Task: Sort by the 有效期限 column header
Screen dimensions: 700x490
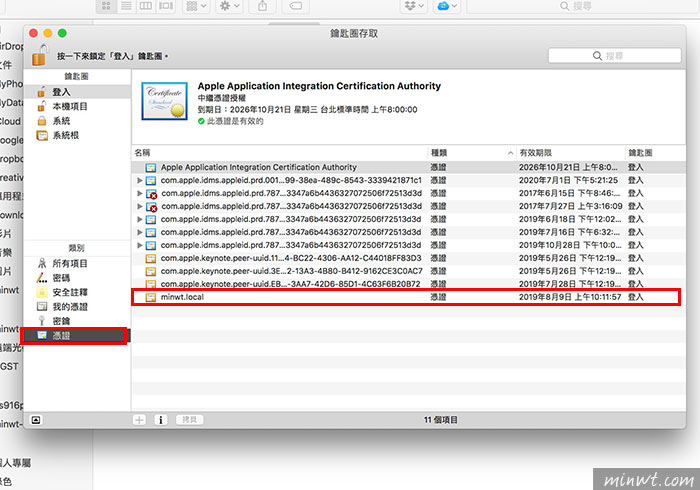Action: (570, 153)
